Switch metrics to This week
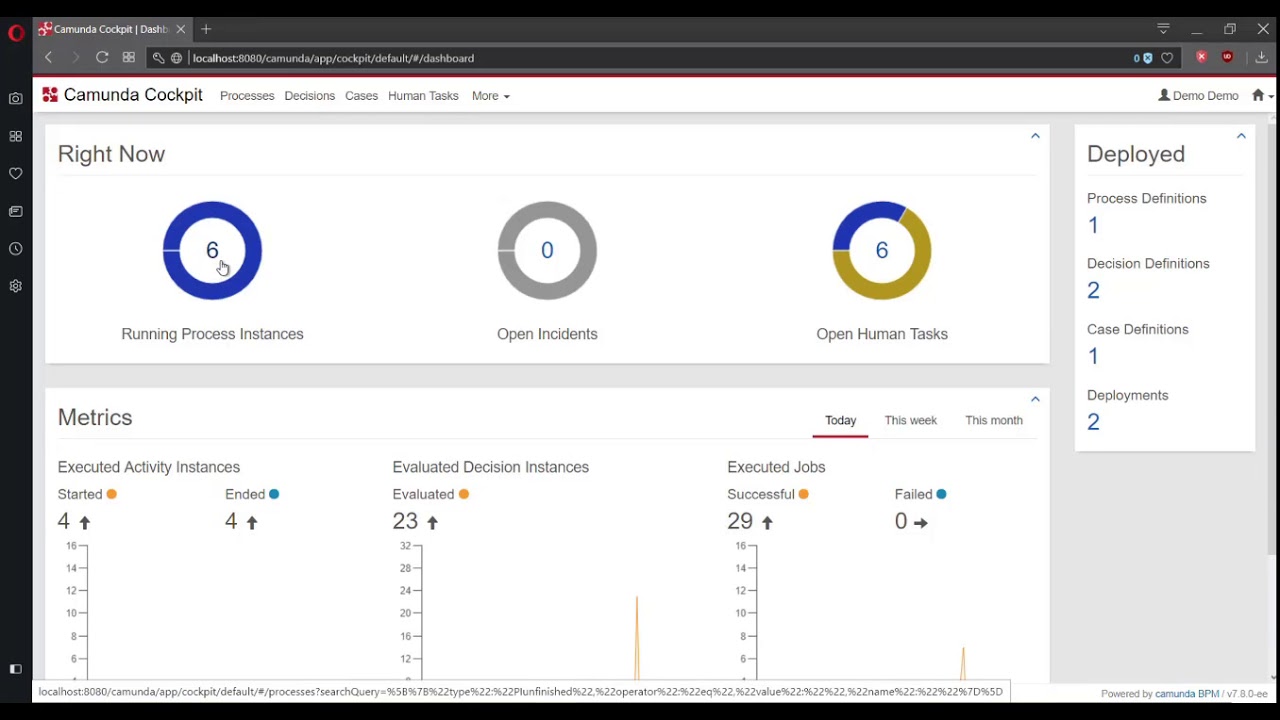Viewport: 1280px width, 720px height. tap(910, 420)
